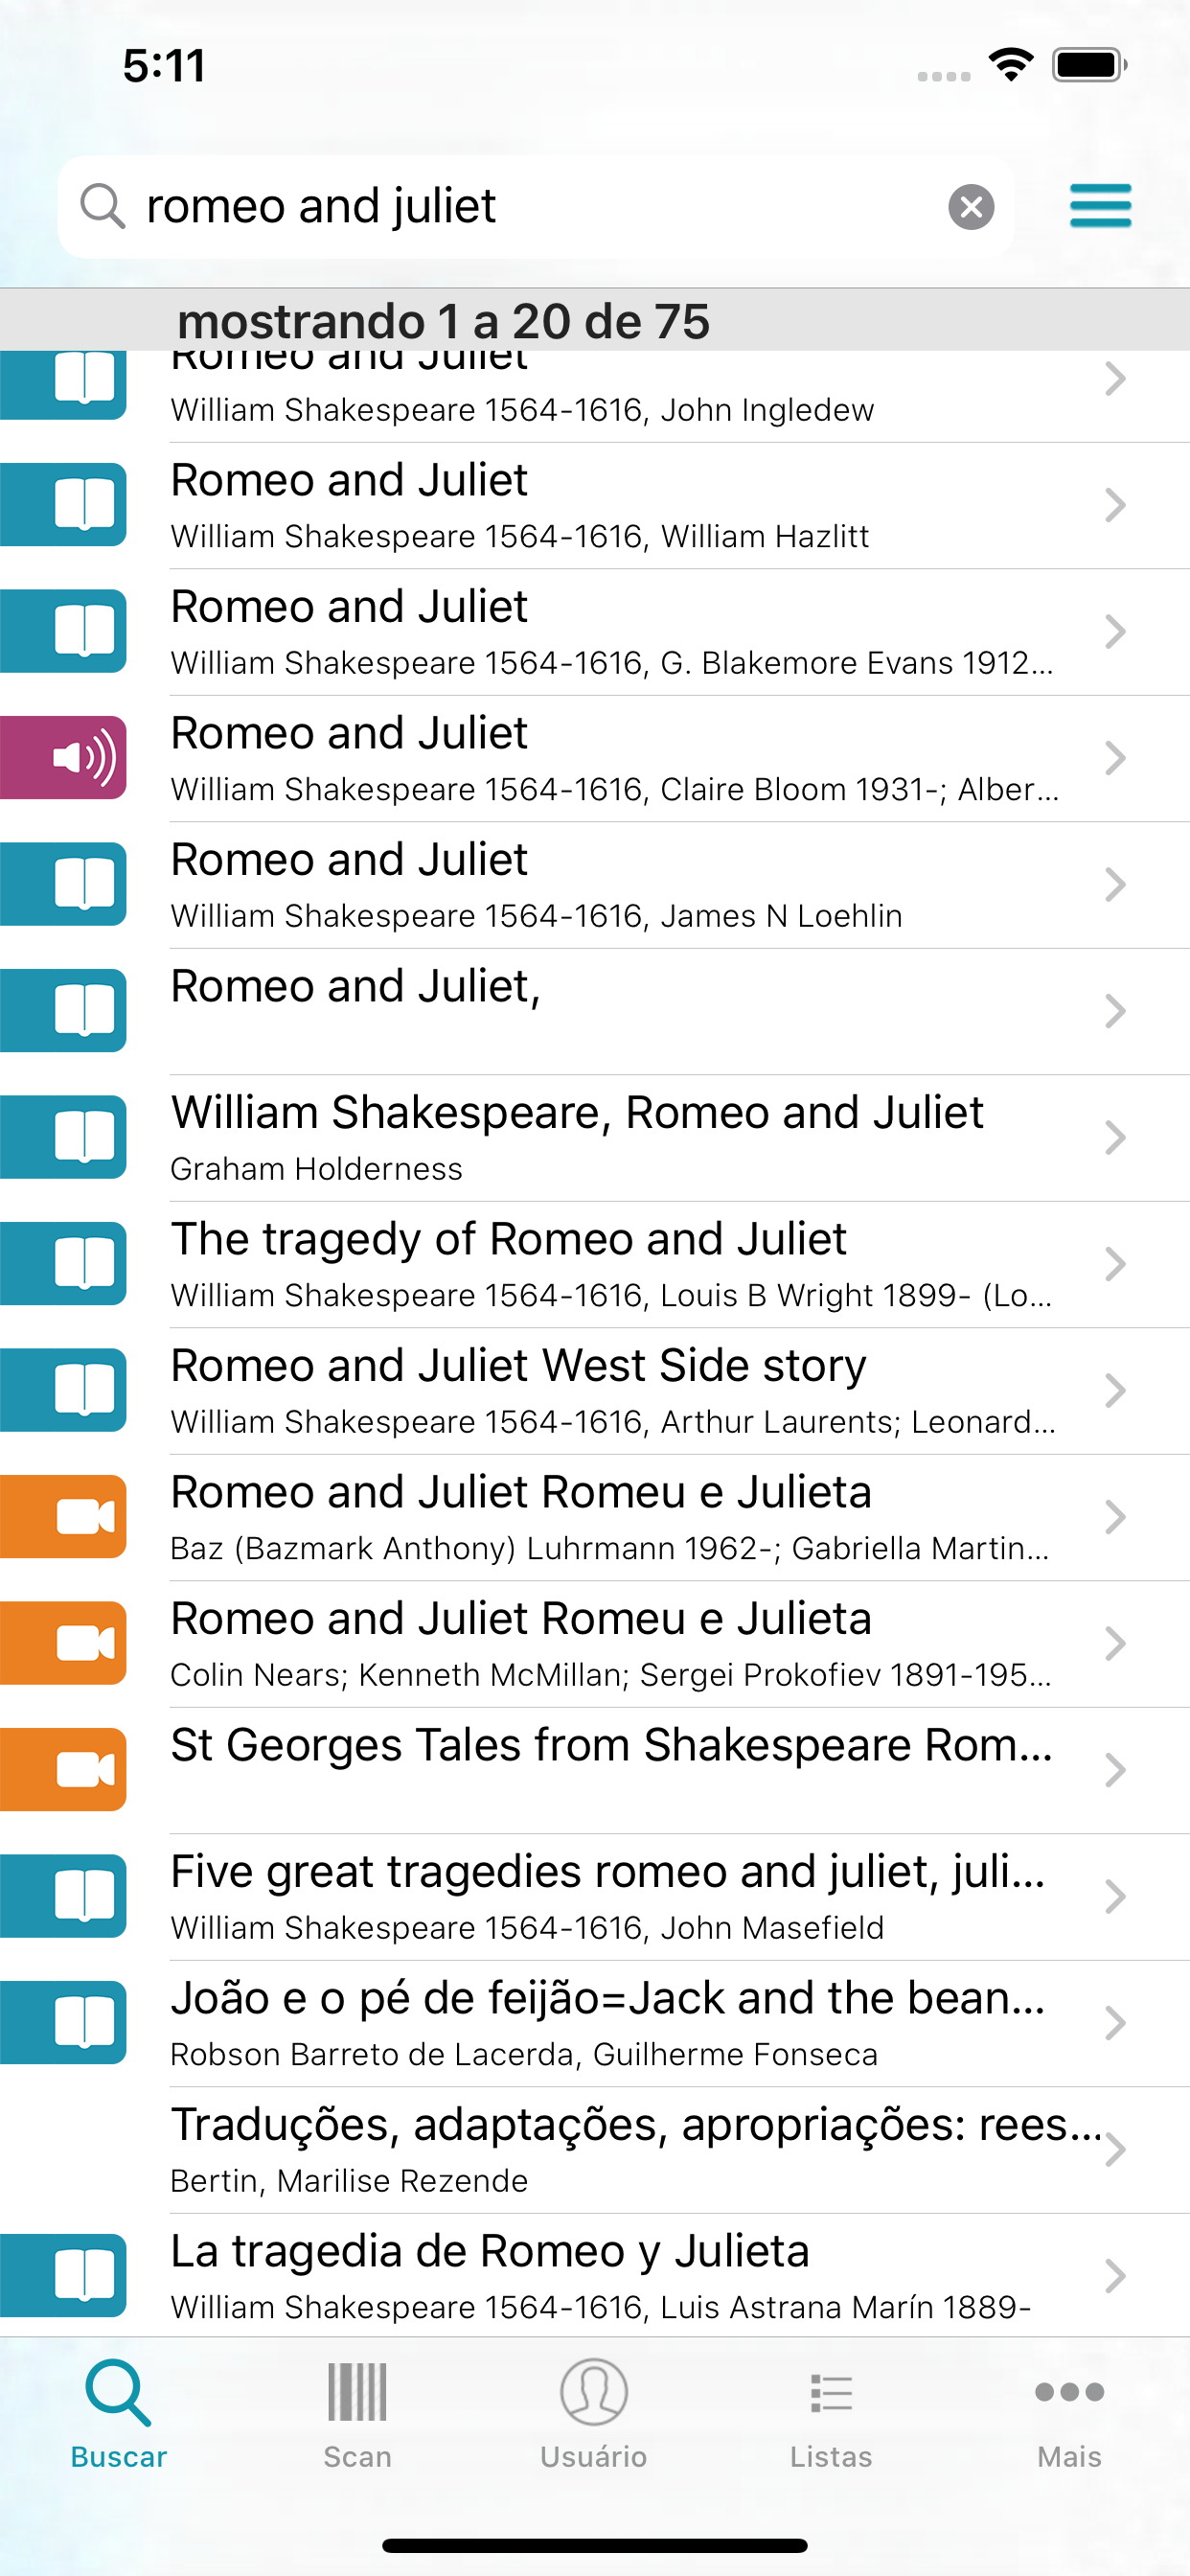
Task: Switch to the Usuário tab
Action: (x=594, y=2414)
